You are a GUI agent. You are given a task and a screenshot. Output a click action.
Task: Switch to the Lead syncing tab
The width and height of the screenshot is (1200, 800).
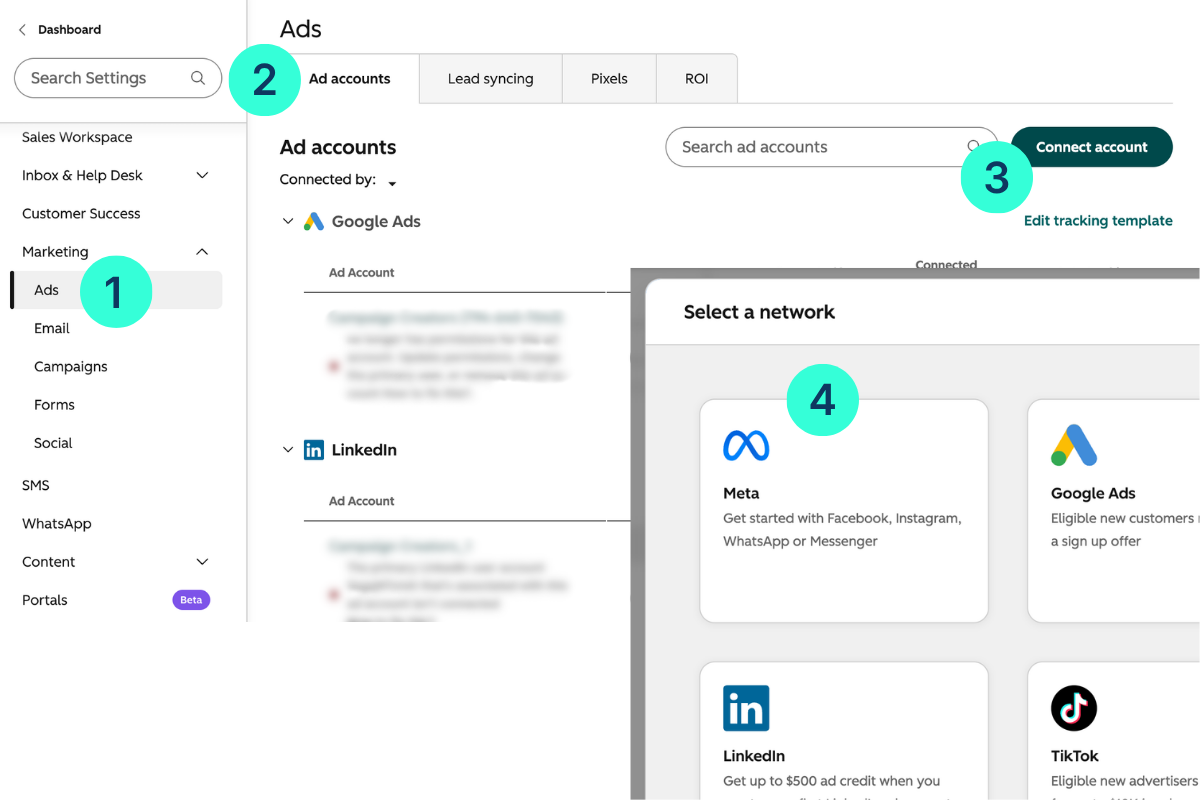(x=490, y=79)
